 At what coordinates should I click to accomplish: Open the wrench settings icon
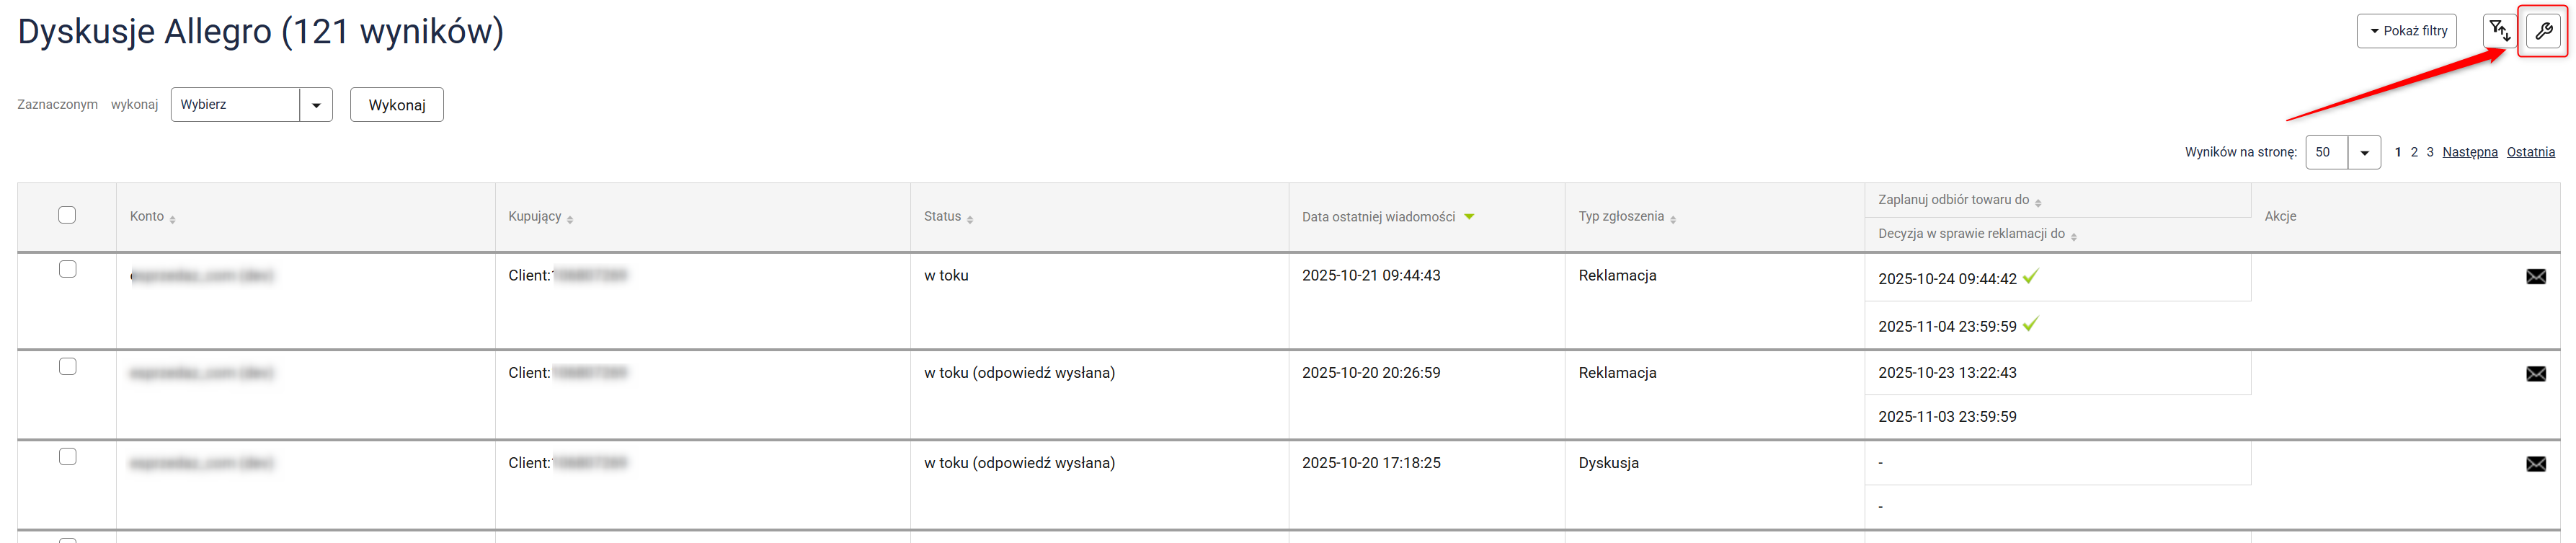2542,31
